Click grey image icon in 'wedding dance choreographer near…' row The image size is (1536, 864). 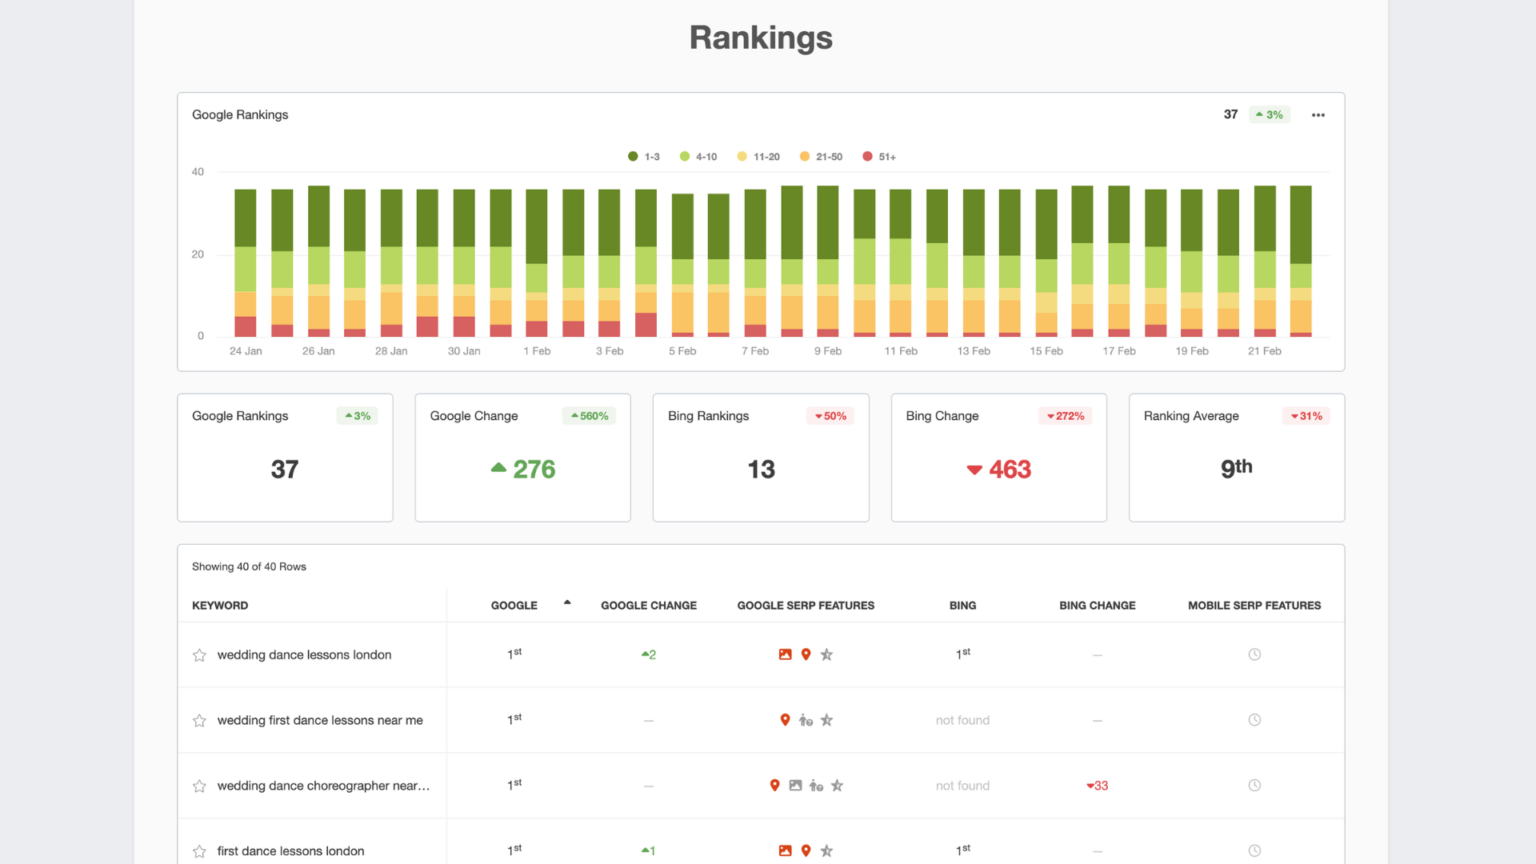pyautogui.click(x=795, y=786)
